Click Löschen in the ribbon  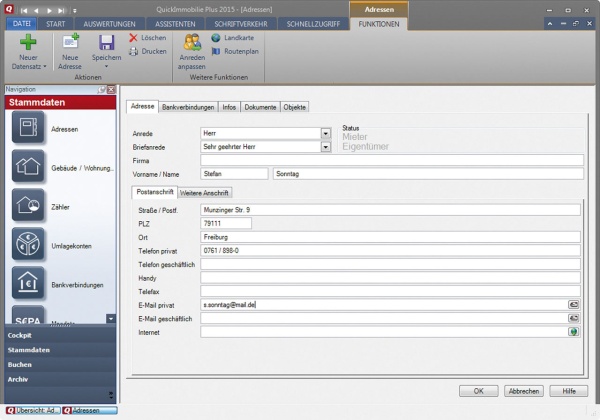pyautogui.click(x=148, y=37)
